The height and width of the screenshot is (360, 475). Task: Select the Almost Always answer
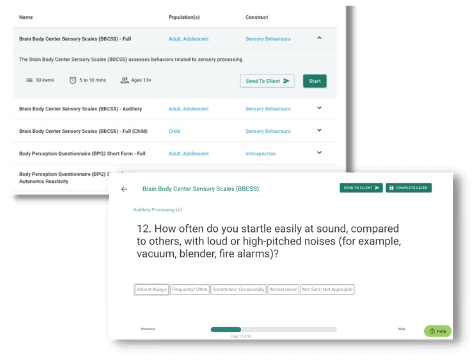click(x=152, y=289)
